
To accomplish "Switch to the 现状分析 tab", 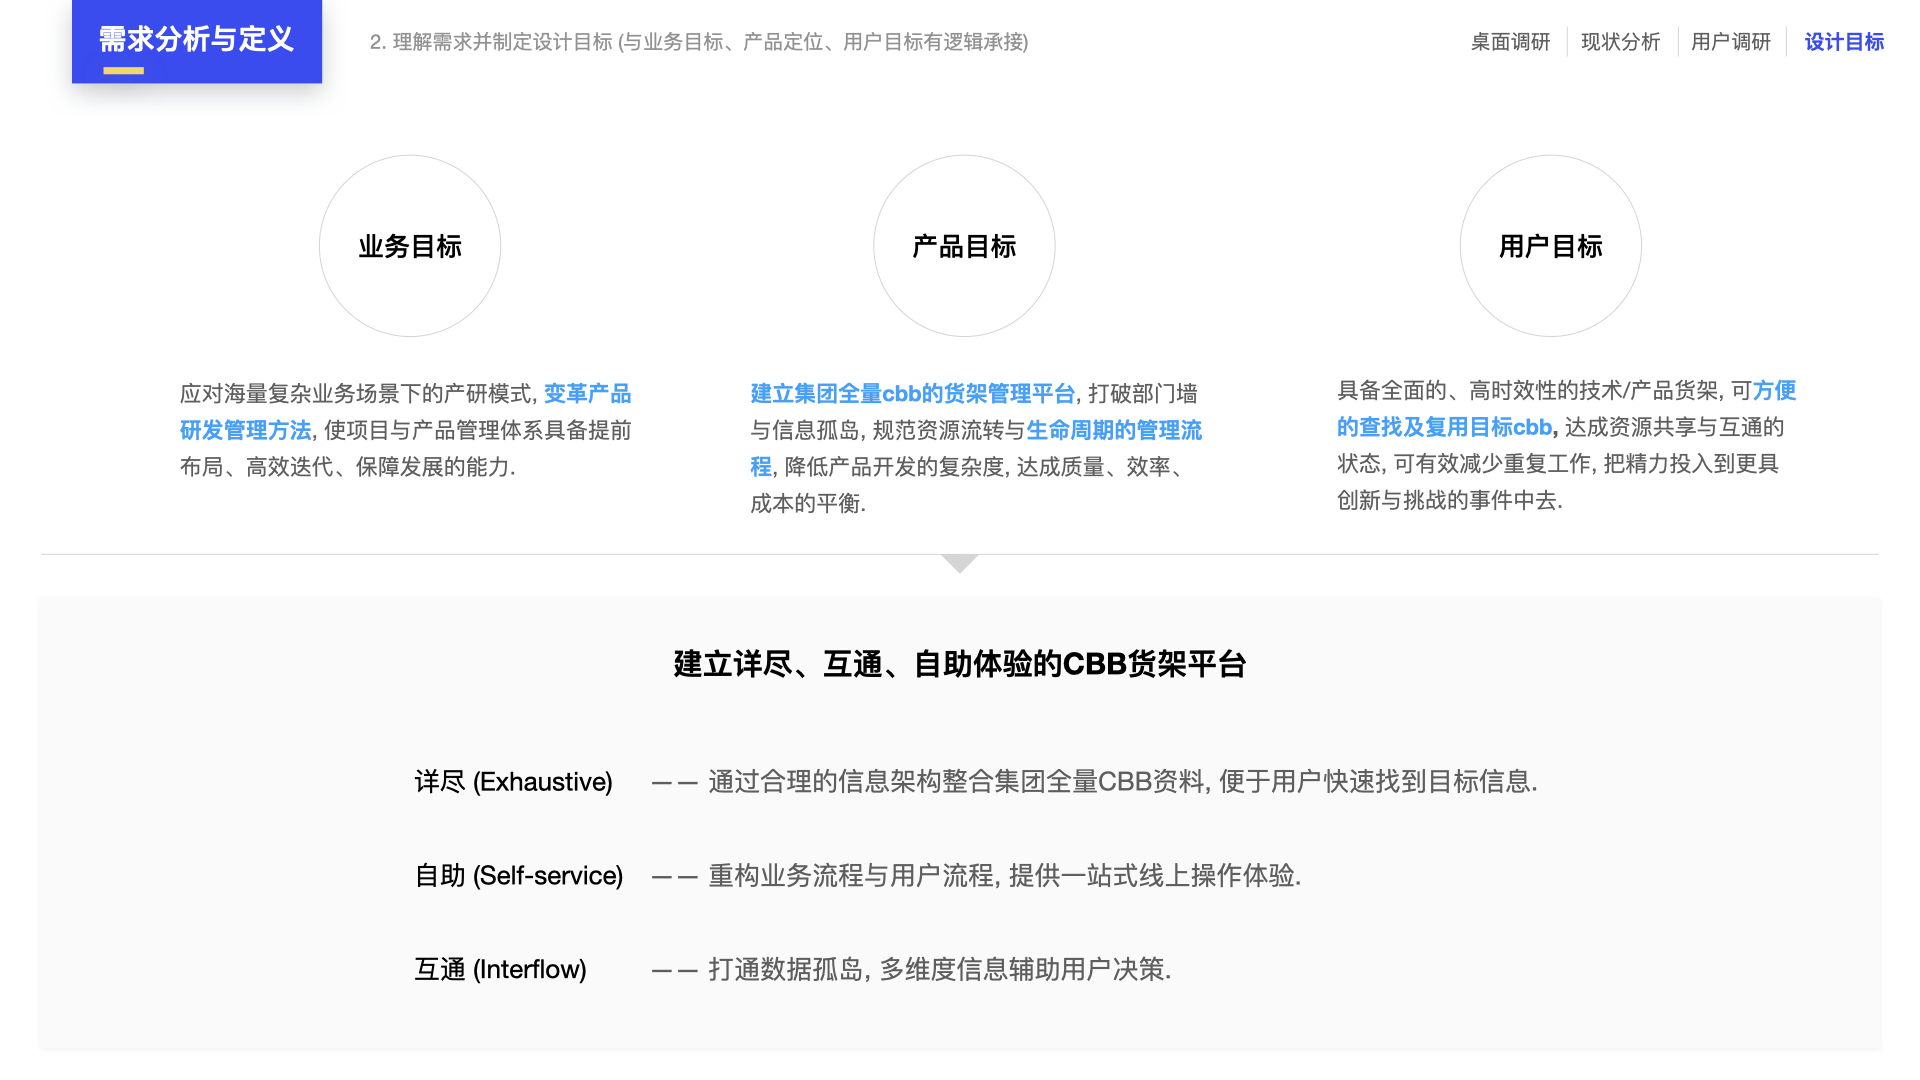I will 1620,42.
